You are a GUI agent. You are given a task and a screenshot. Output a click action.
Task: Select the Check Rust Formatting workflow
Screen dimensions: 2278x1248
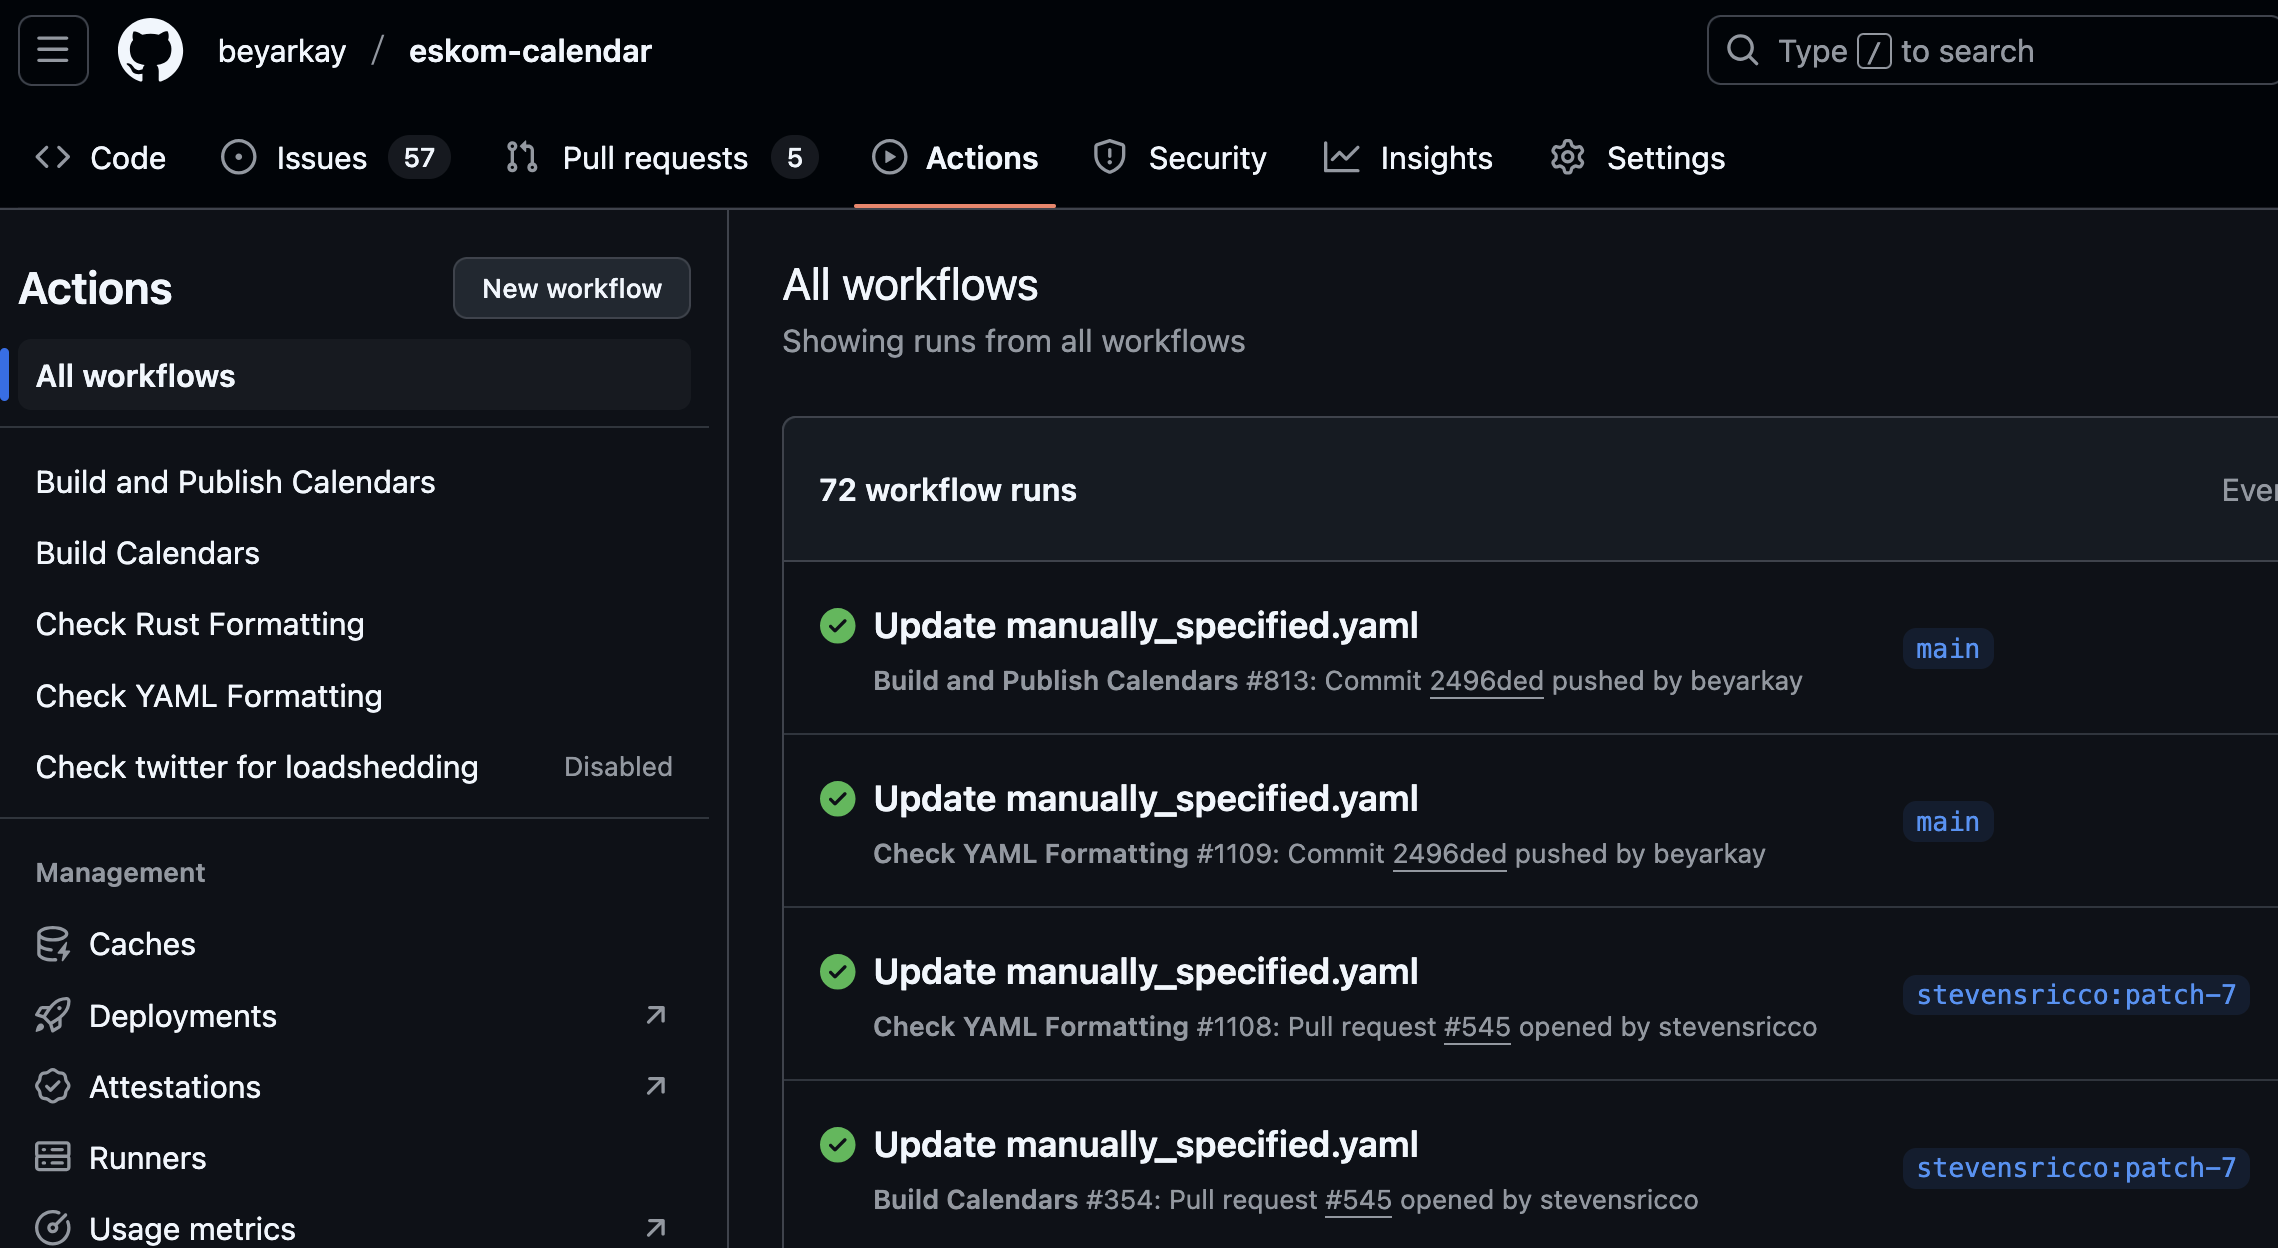pyautogui.click(x=200, y=623)
